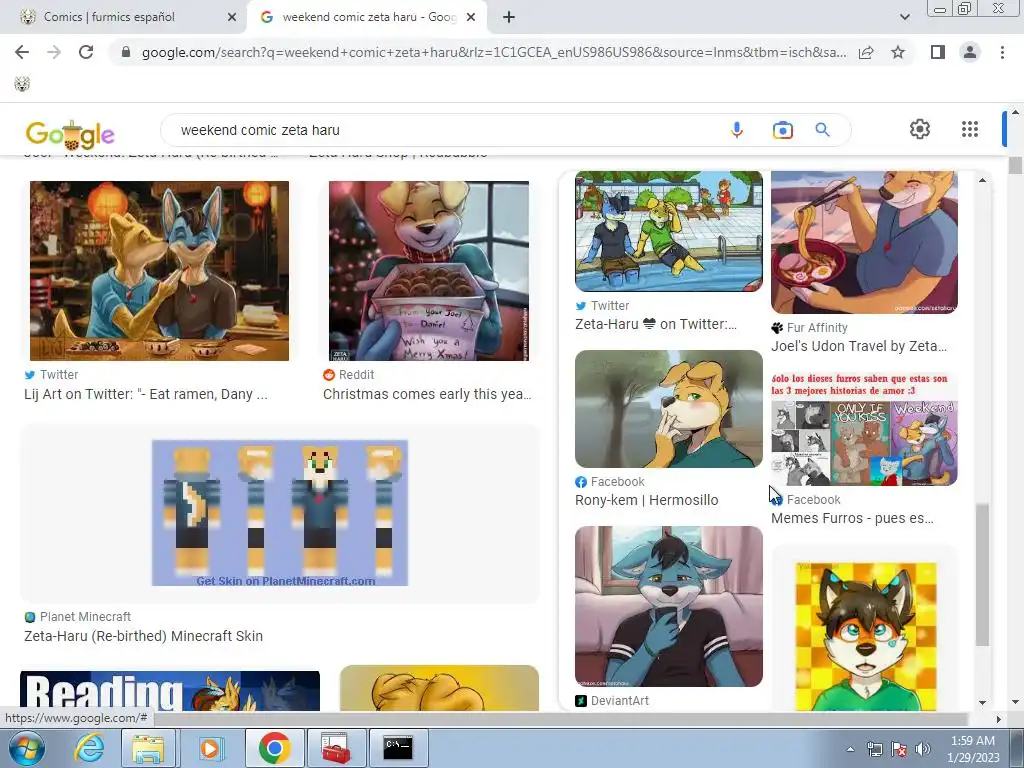
Task: Open Reddit Christmas comes early link
Action: click(x=427, y=394)
